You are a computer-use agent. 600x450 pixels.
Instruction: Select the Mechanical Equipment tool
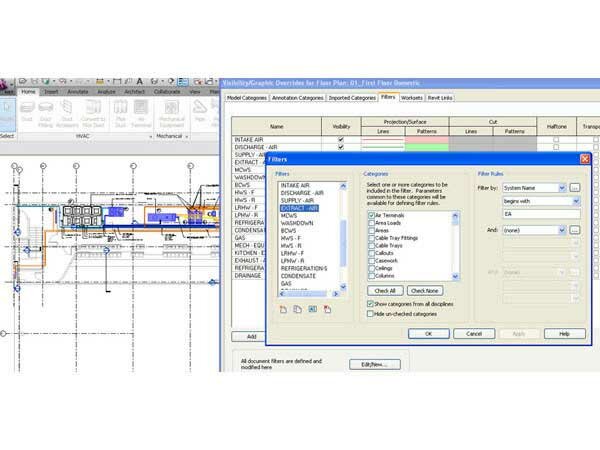coord(172,114)
